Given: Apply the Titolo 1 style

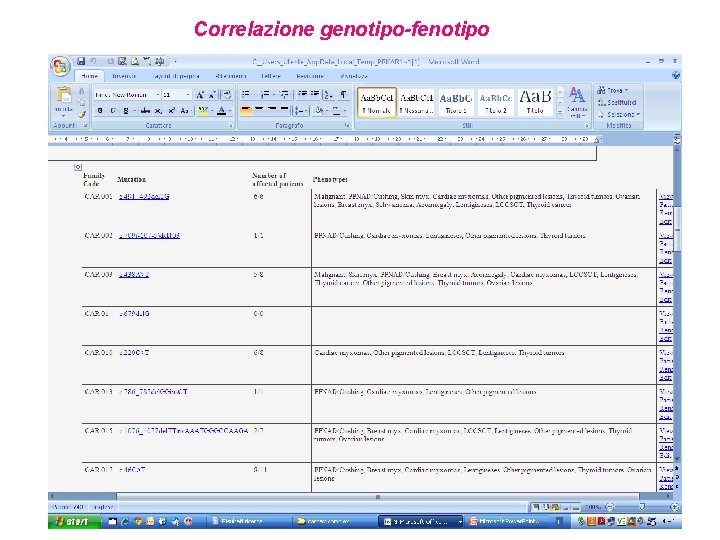Looking at the screenshot, I should click(x=456, y=102).
